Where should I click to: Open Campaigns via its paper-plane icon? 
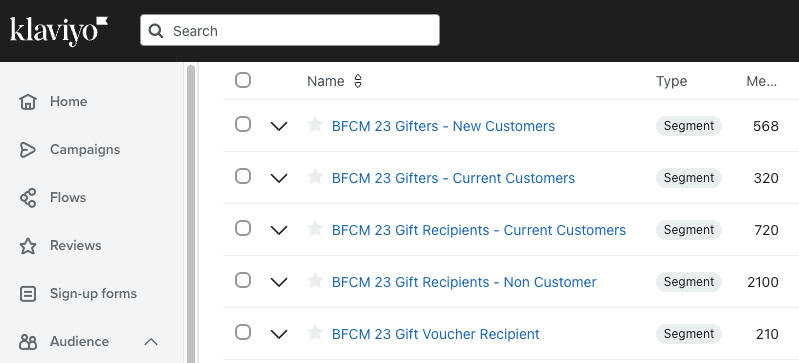click(28, 150)
